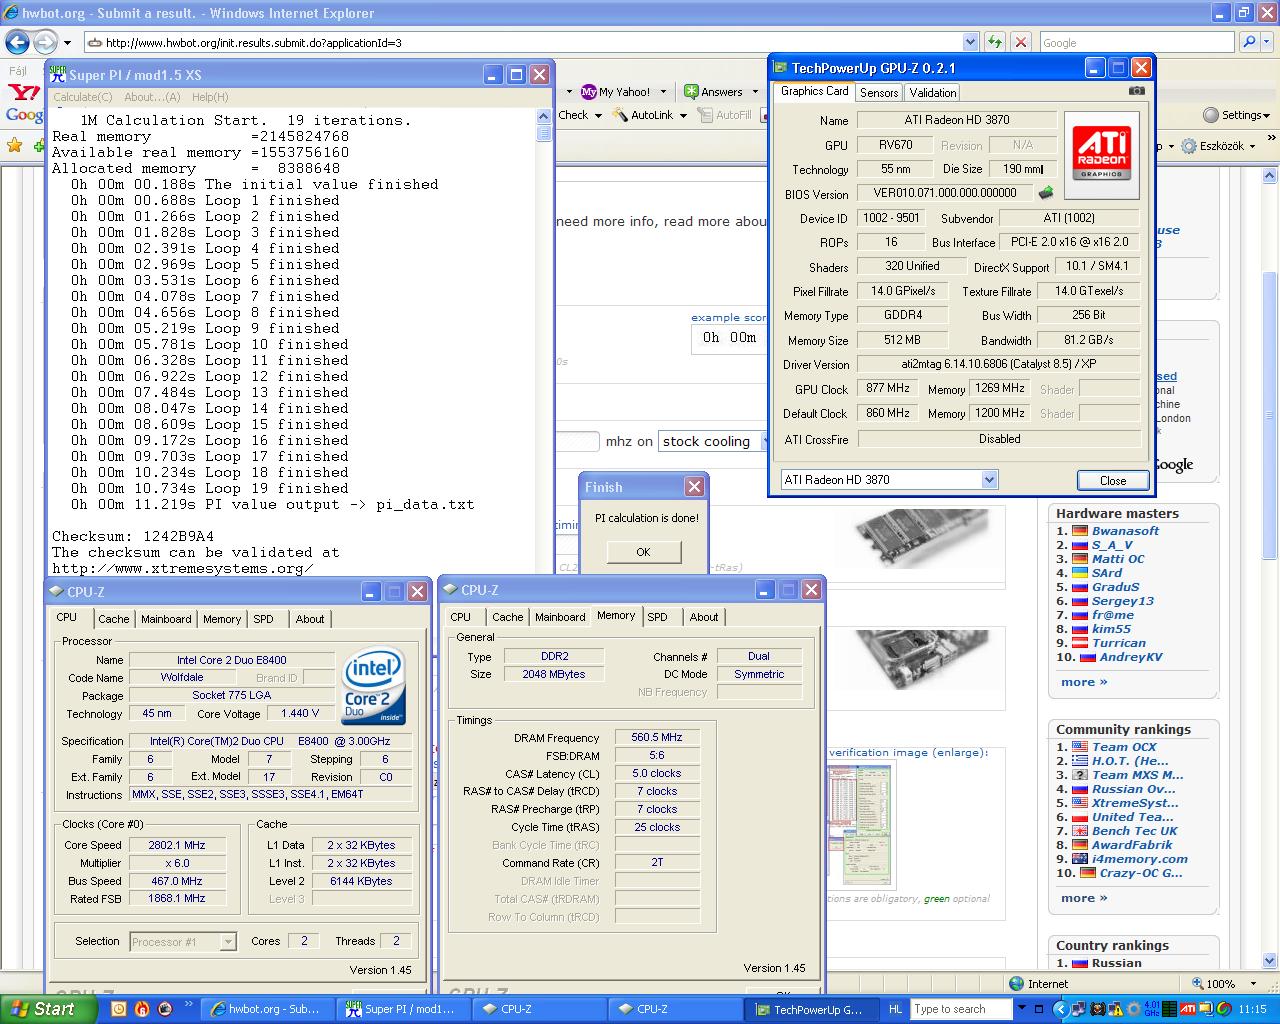Click the AutoFill toolbar icon
The image size is (1280, 1024).
coord(706,115)
